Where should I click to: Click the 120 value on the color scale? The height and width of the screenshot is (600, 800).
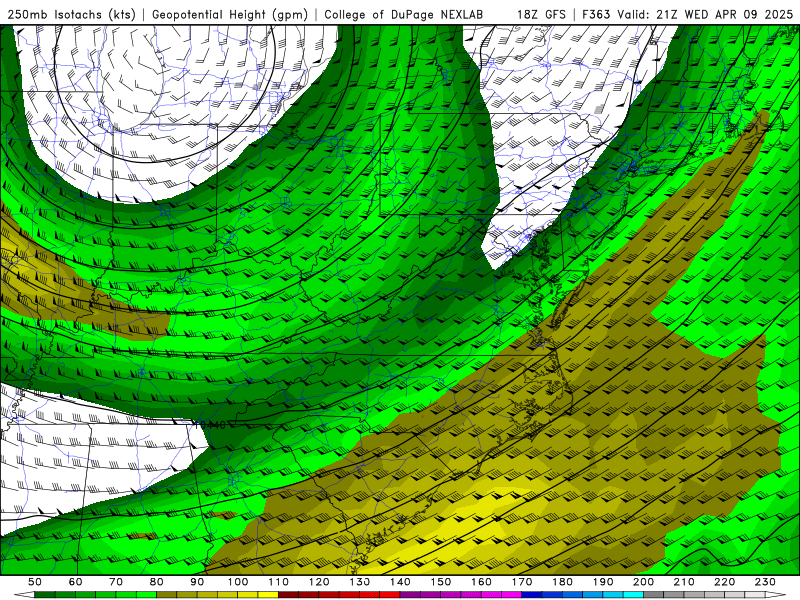click(319, 582)
